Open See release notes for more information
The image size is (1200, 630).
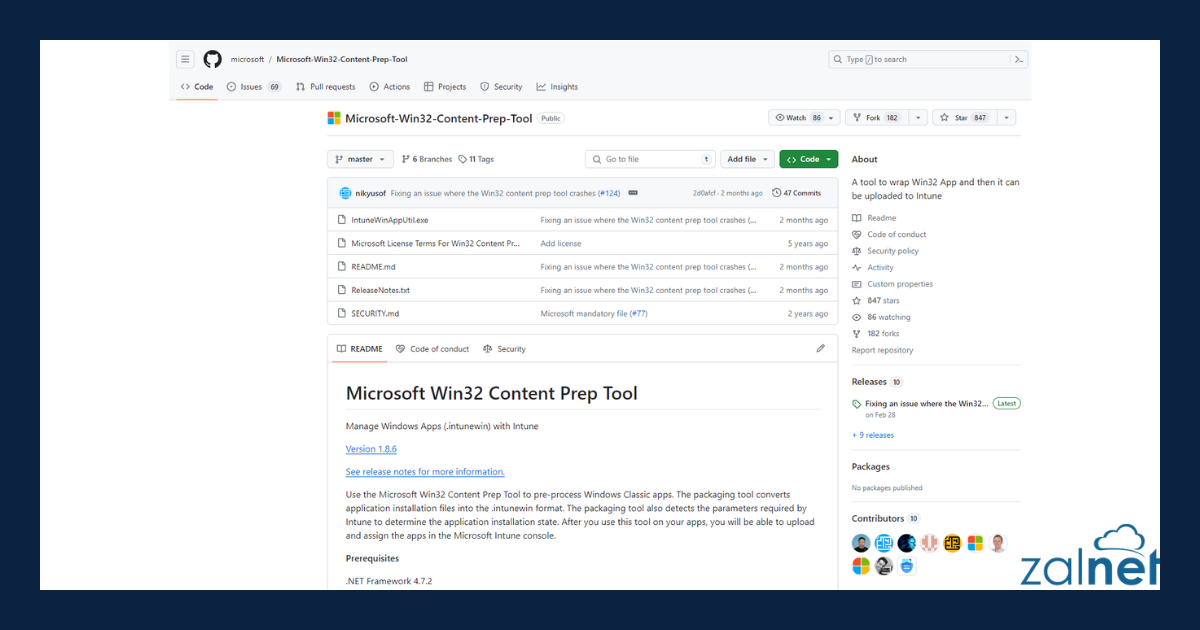point(425,472)
